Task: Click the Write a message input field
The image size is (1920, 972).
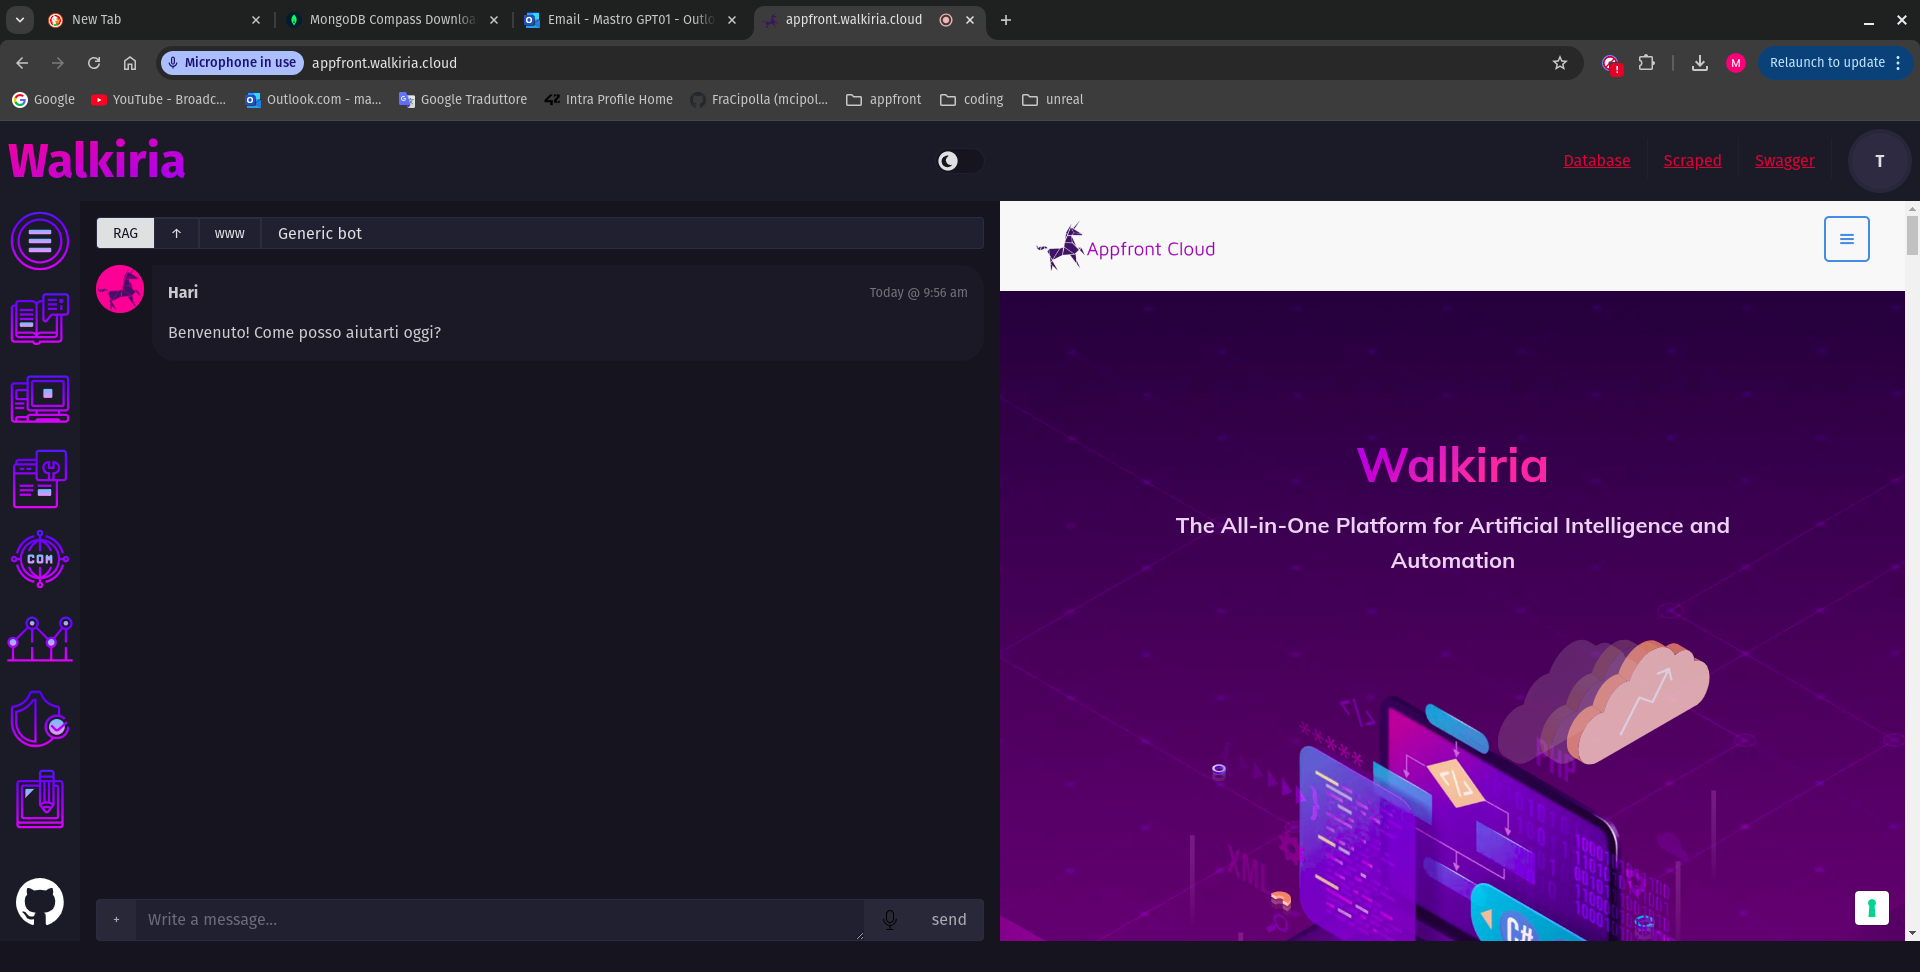Action: point(499,919)
